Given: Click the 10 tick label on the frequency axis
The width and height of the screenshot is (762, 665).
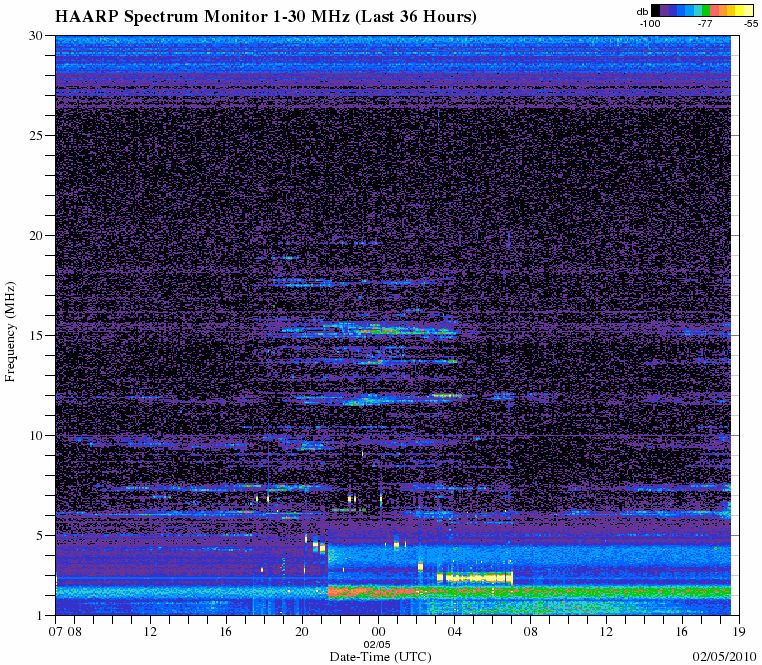Looking at the screenshot, I should pos(37,436).
